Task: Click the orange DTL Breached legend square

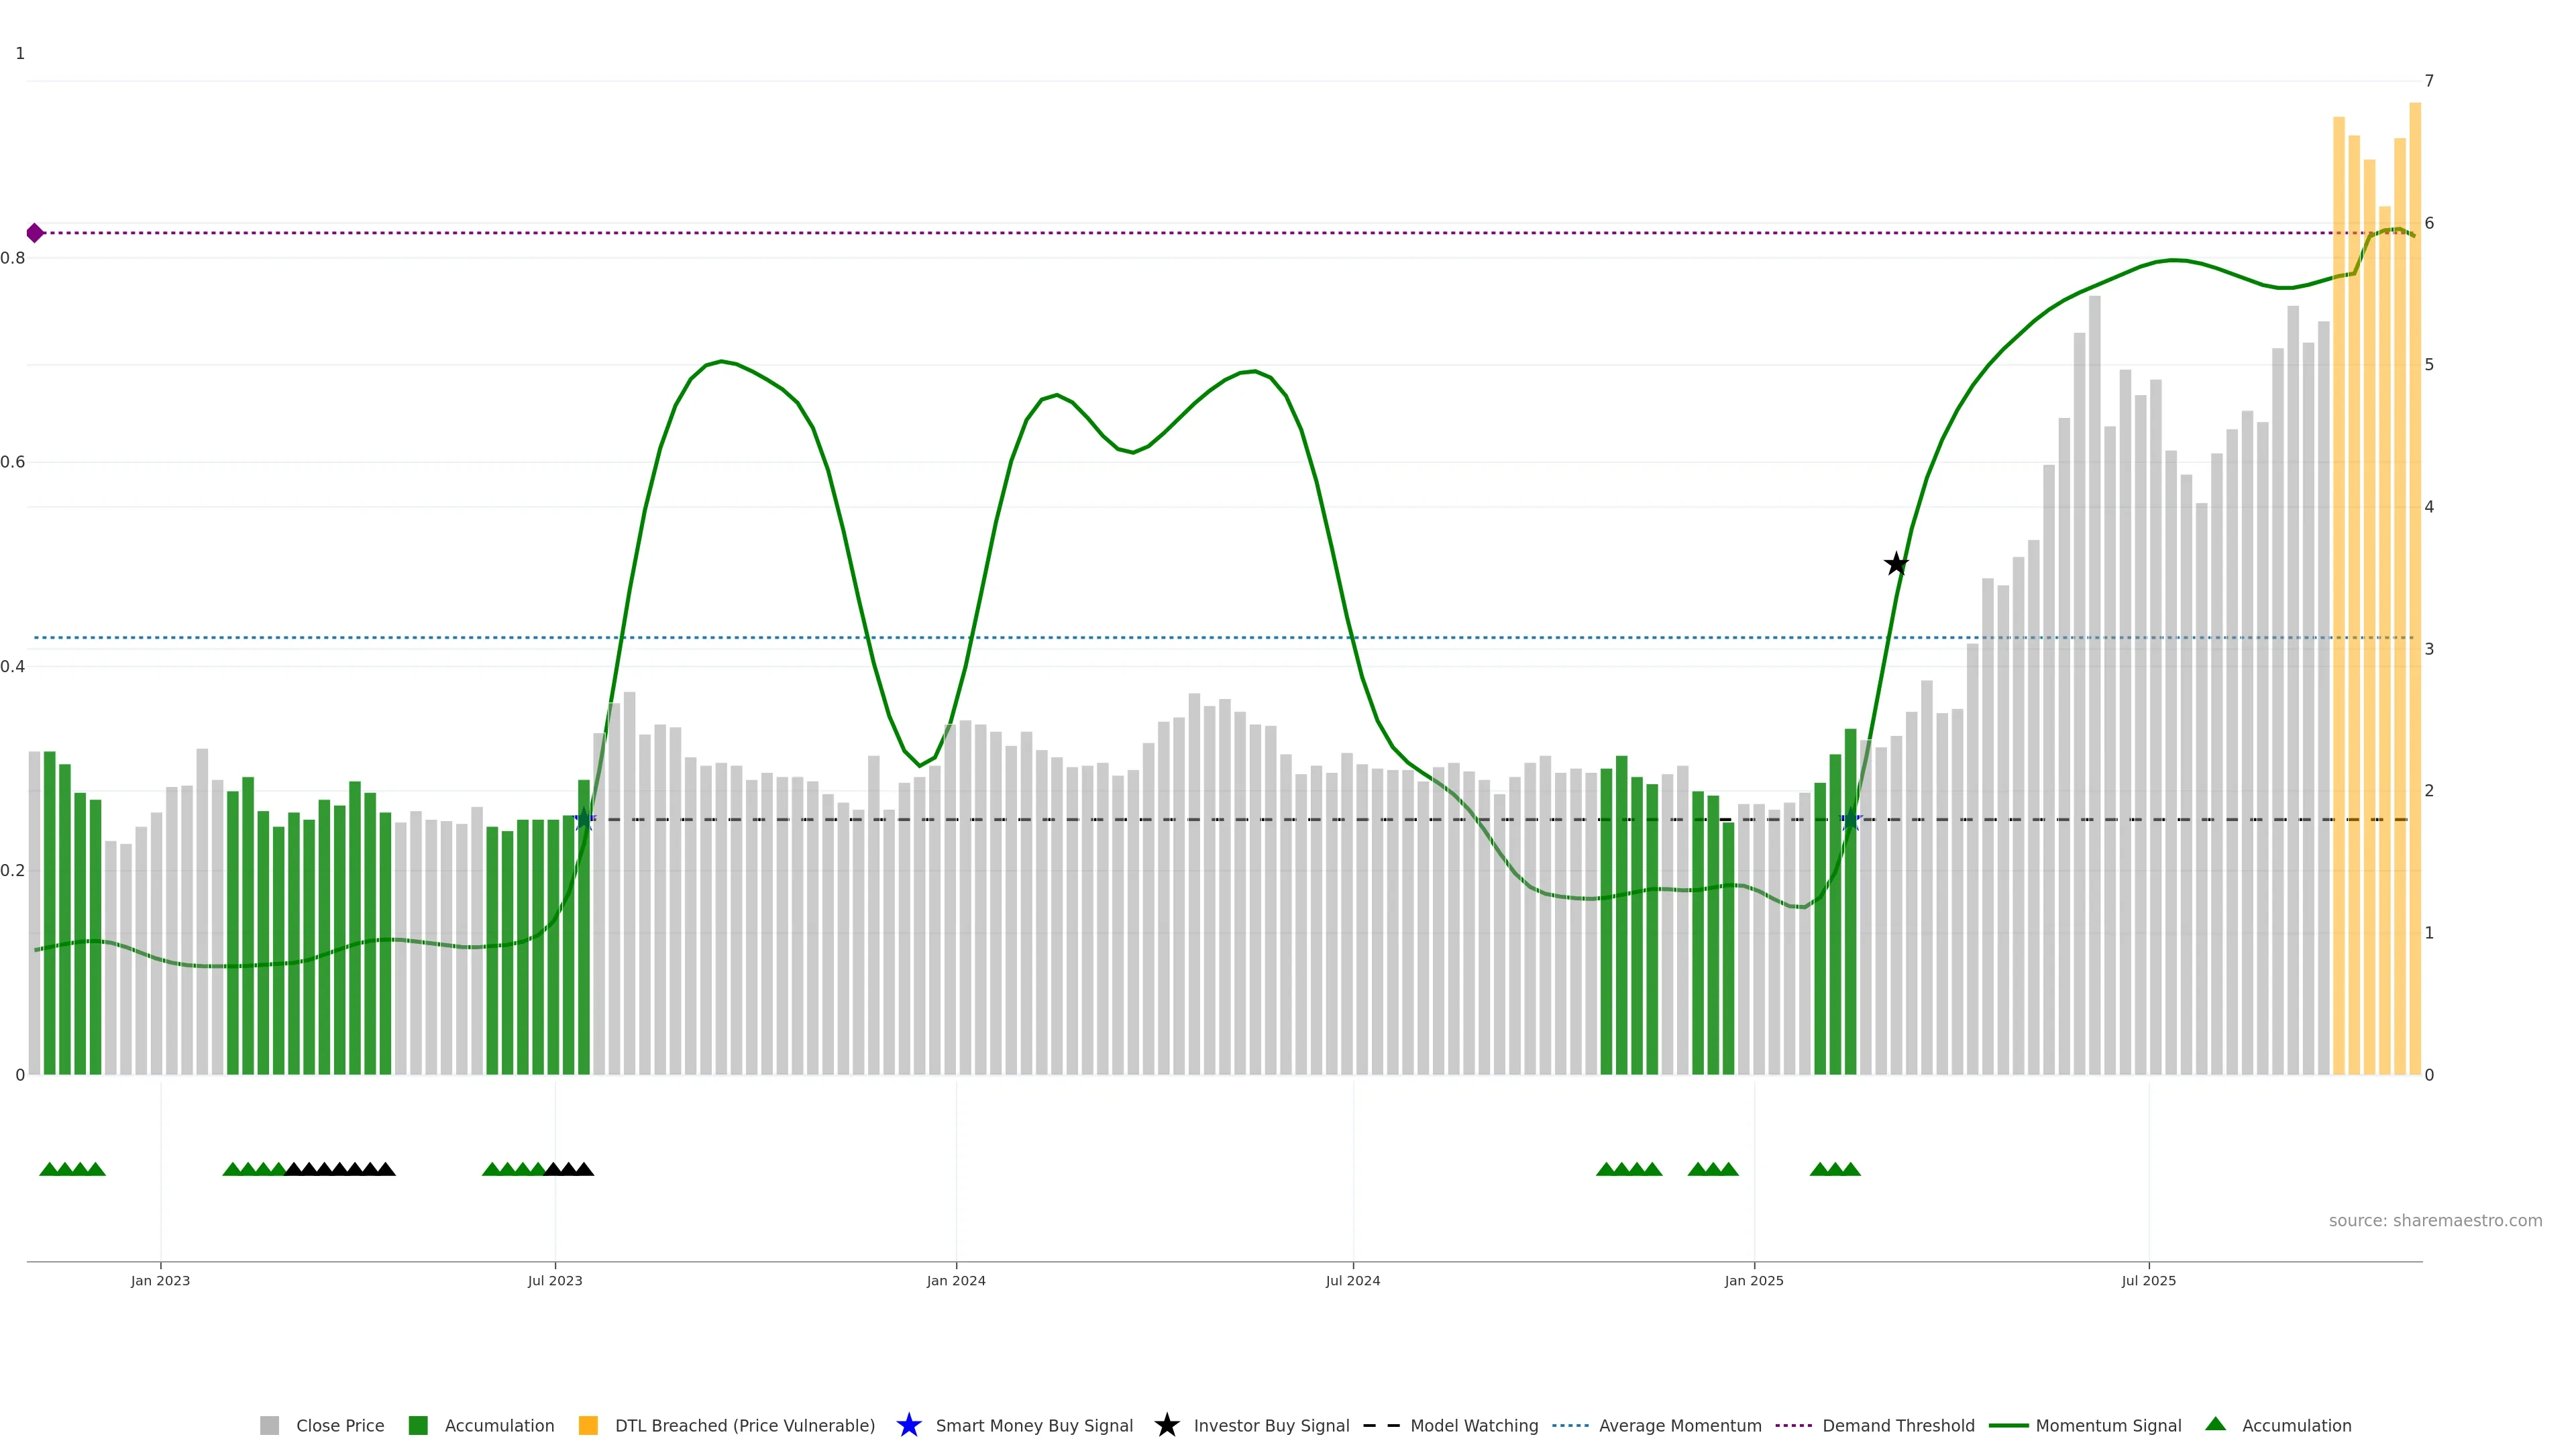Action: click(588, 1426)
